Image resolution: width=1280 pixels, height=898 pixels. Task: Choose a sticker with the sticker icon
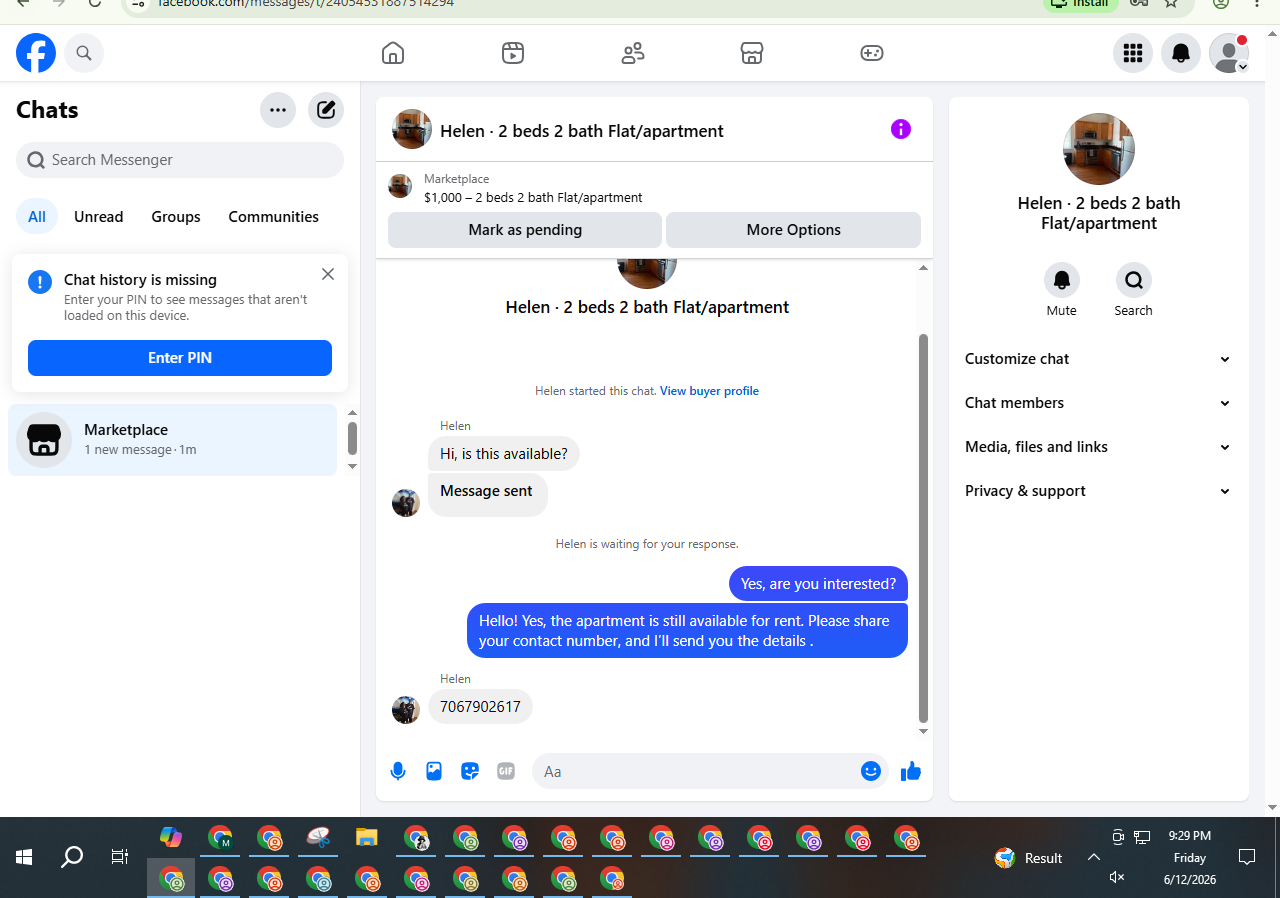[x=470, y=771]
